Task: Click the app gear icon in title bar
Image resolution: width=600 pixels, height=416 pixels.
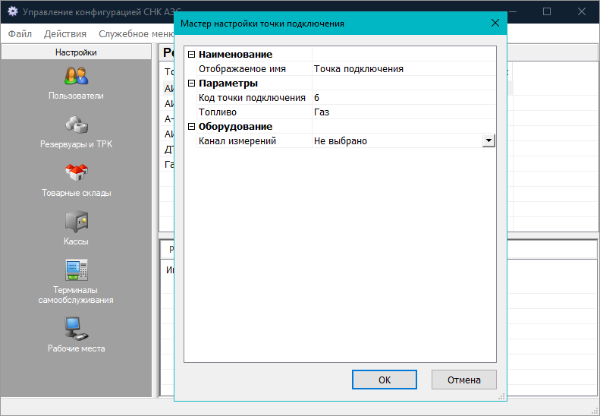Action: point(13,11)
